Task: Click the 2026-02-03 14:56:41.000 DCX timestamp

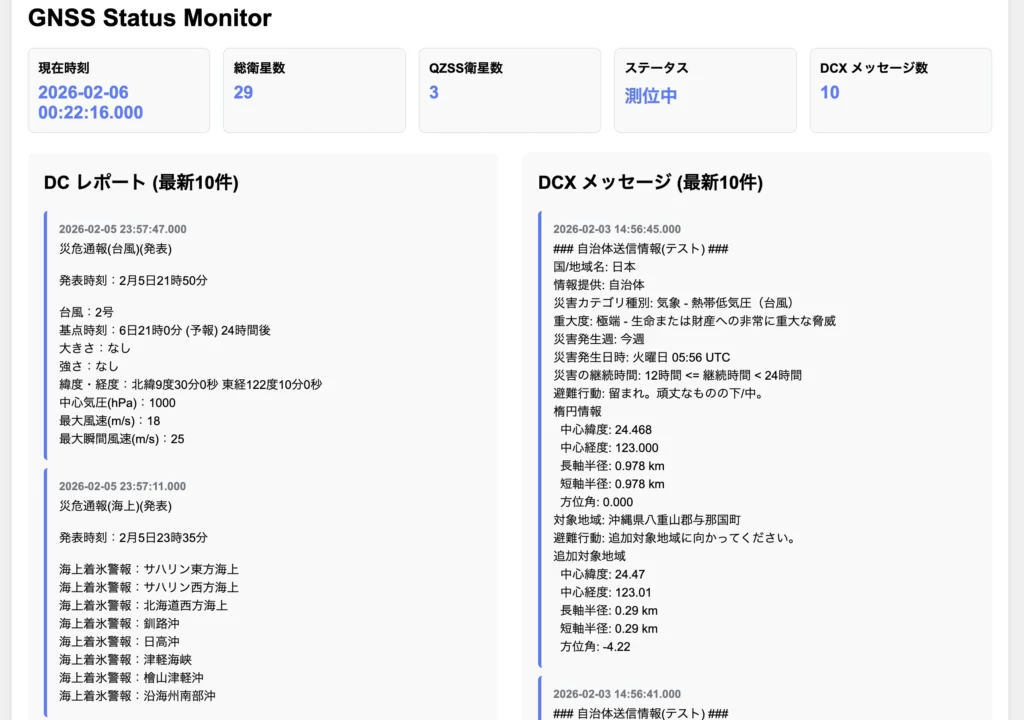Action: pos(617,694)
